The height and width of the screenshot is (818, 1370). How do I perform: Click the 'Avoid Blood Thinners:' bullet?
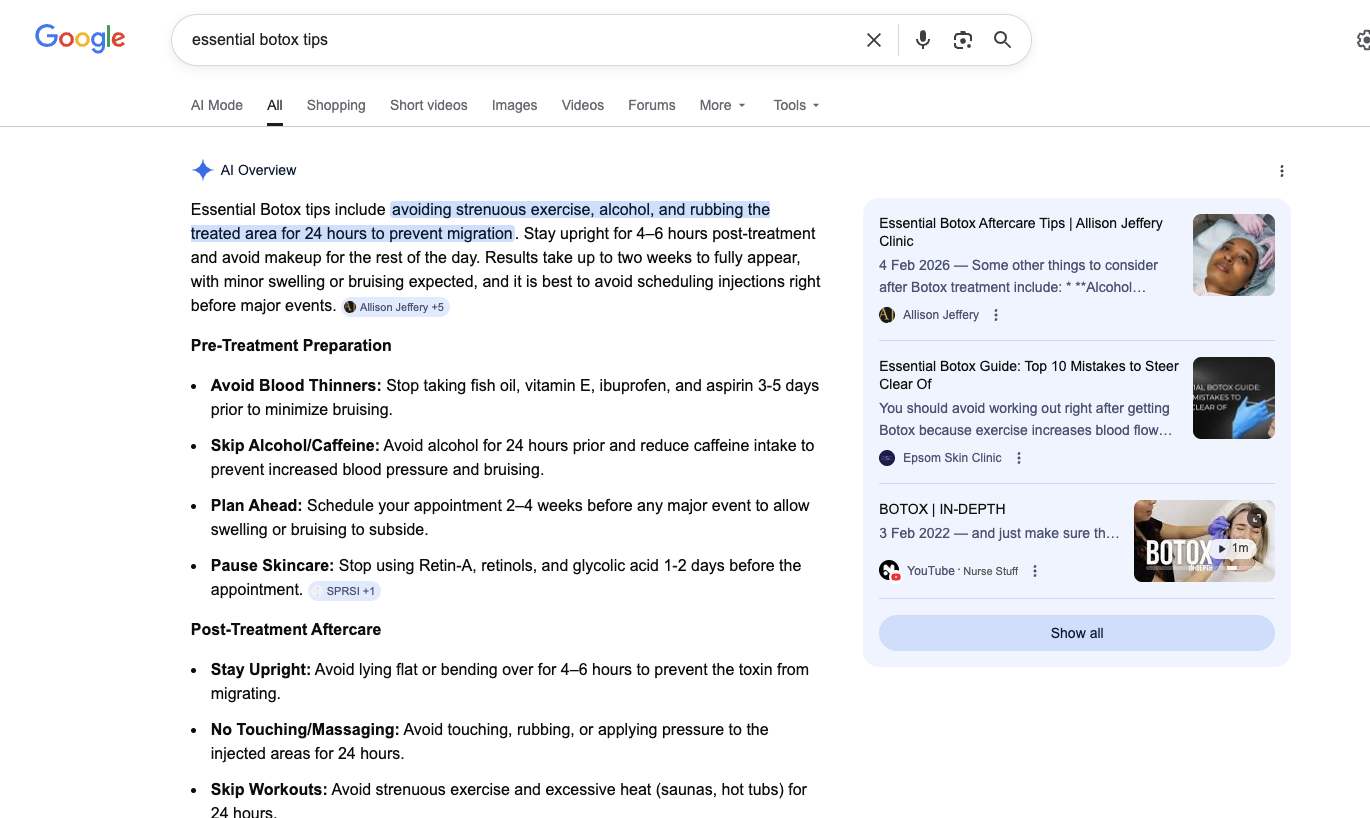point(296,386)
